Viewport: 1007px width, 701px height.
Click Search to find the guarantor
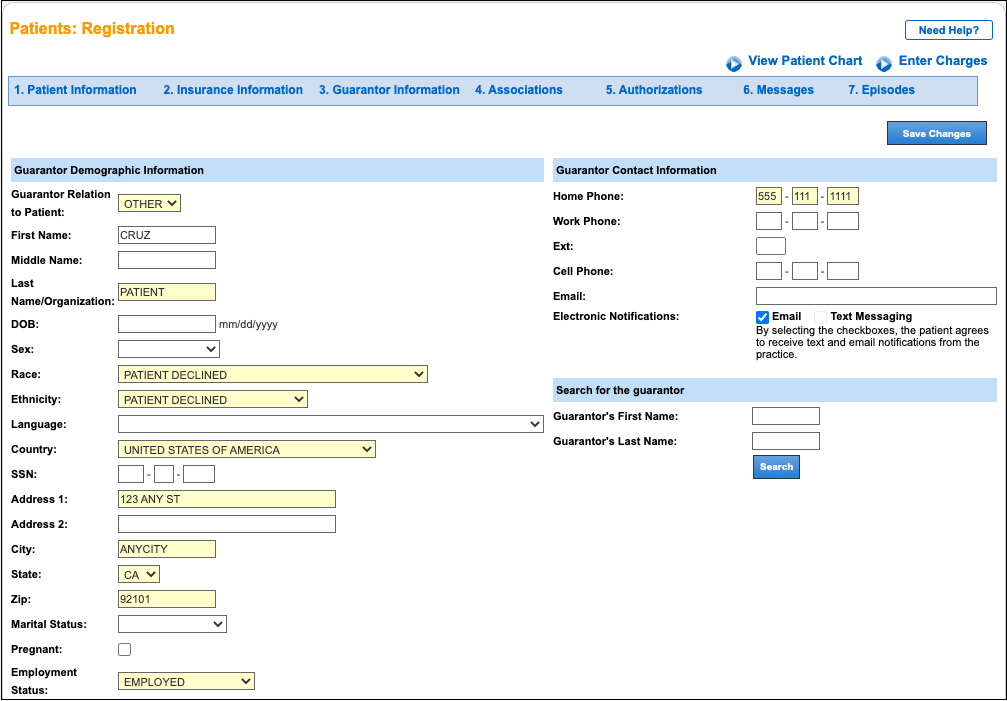click(776, 466)
